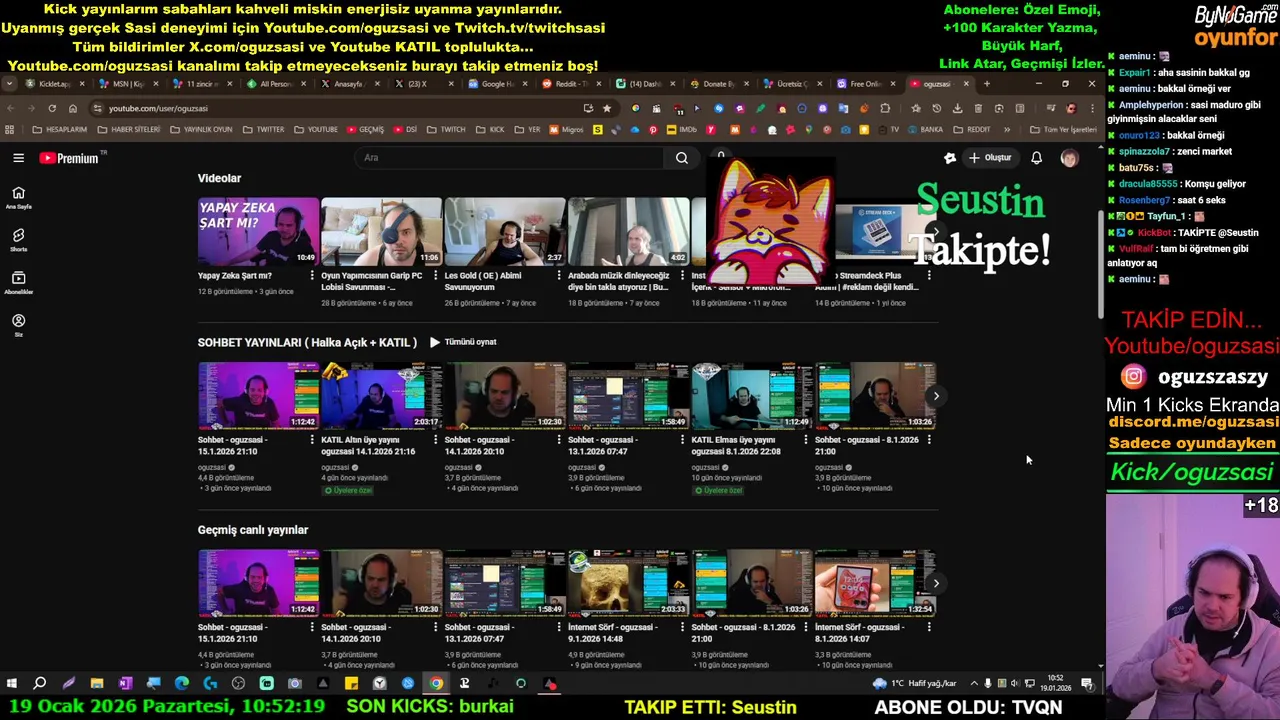Open YAYINLIK OYUN bookmark folder
Screen dimensions: 1280x720
tap(201, 129)
